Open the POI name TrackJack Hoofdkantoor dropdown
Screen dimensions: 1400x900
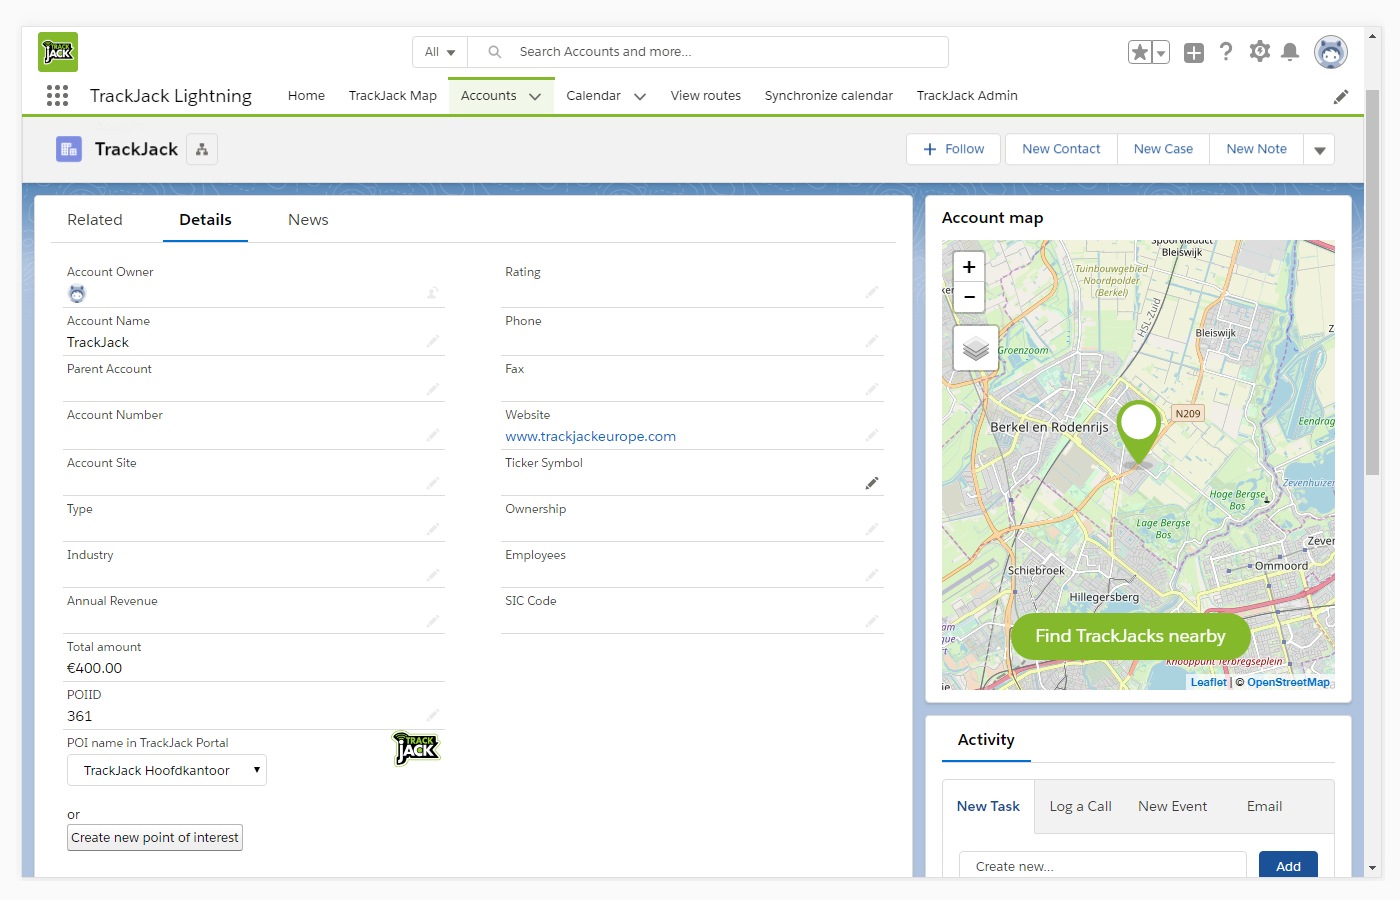(x=167, y=770)
